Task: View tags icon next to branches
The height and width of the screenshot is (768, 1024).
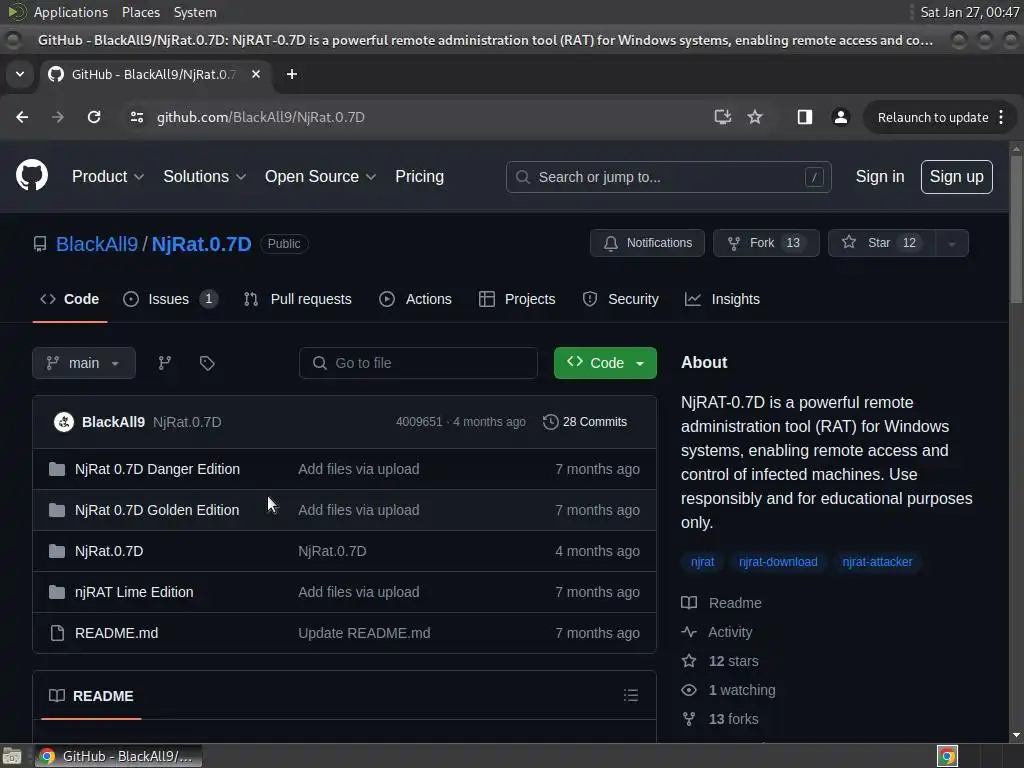Action: tap(207, 363)
